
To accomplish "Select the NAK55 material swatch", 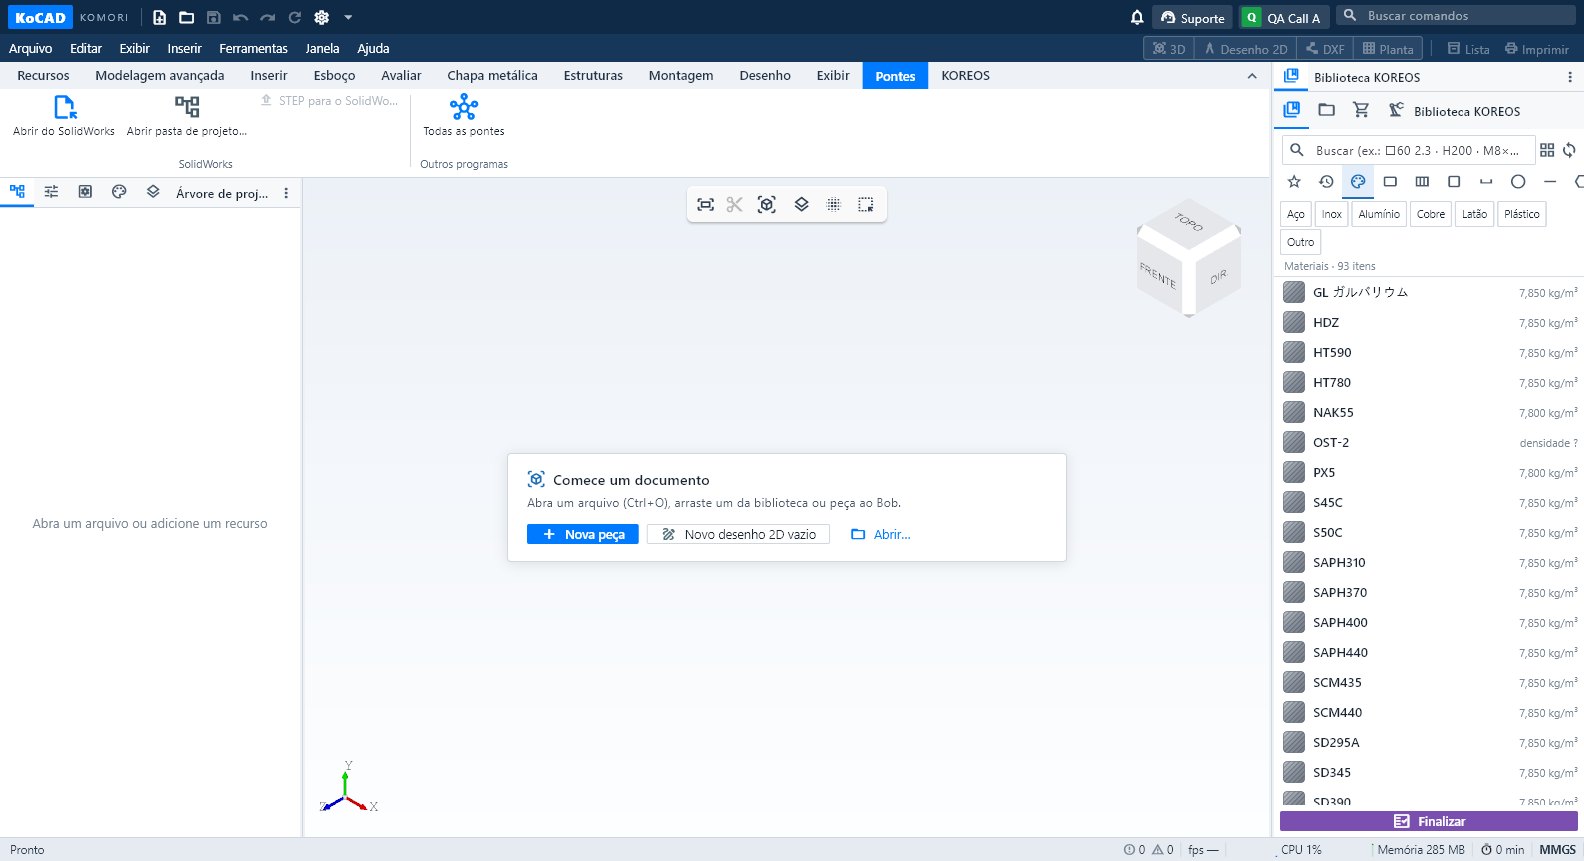I will point(1294,412).
